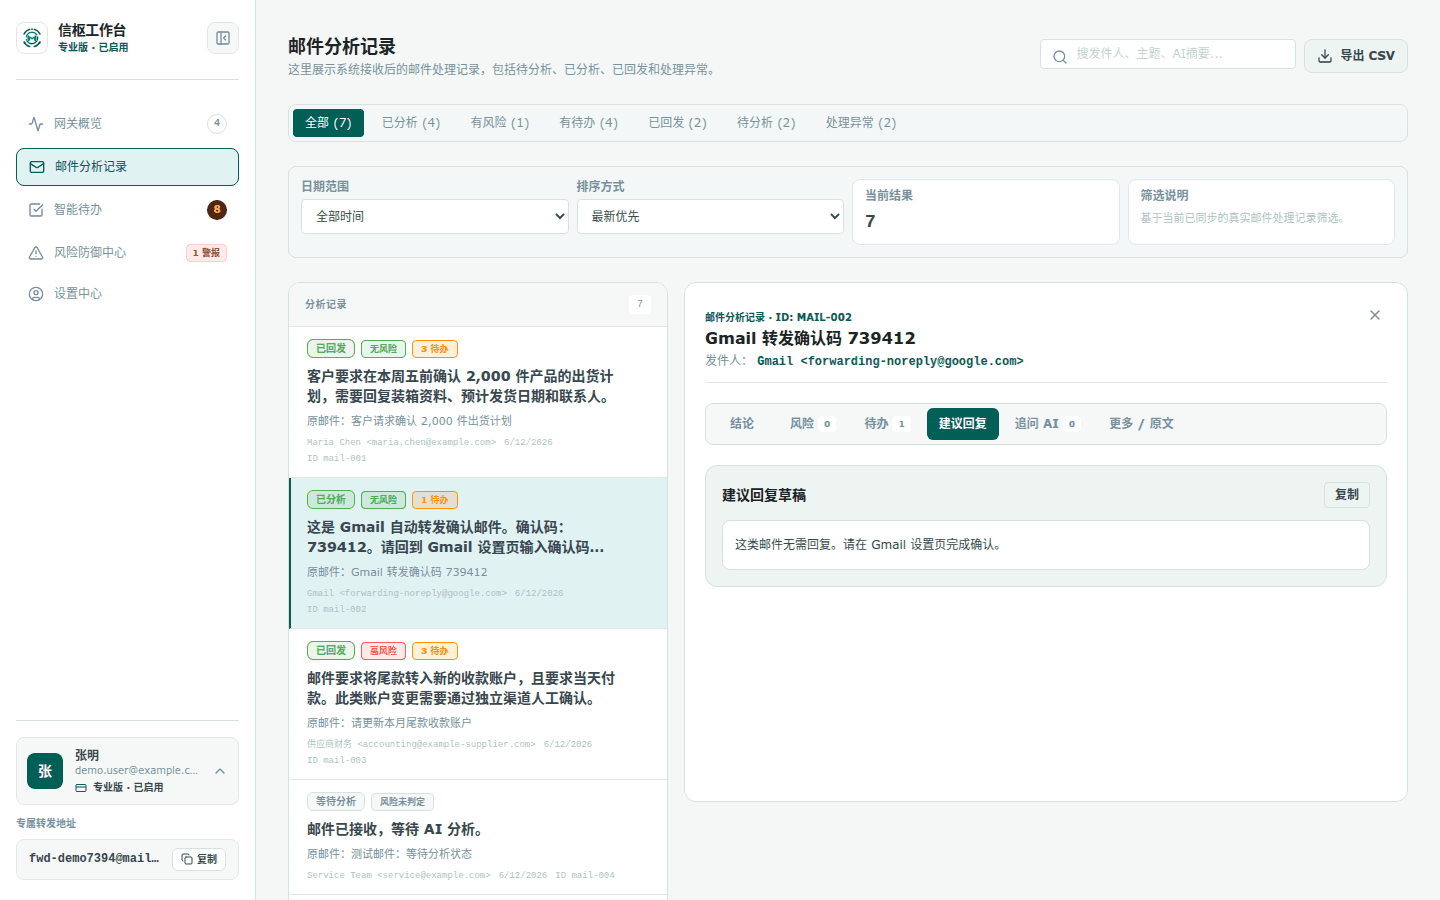
Task: Click the 信枢工作台 logo icon
Action: (x=32, y=38)
